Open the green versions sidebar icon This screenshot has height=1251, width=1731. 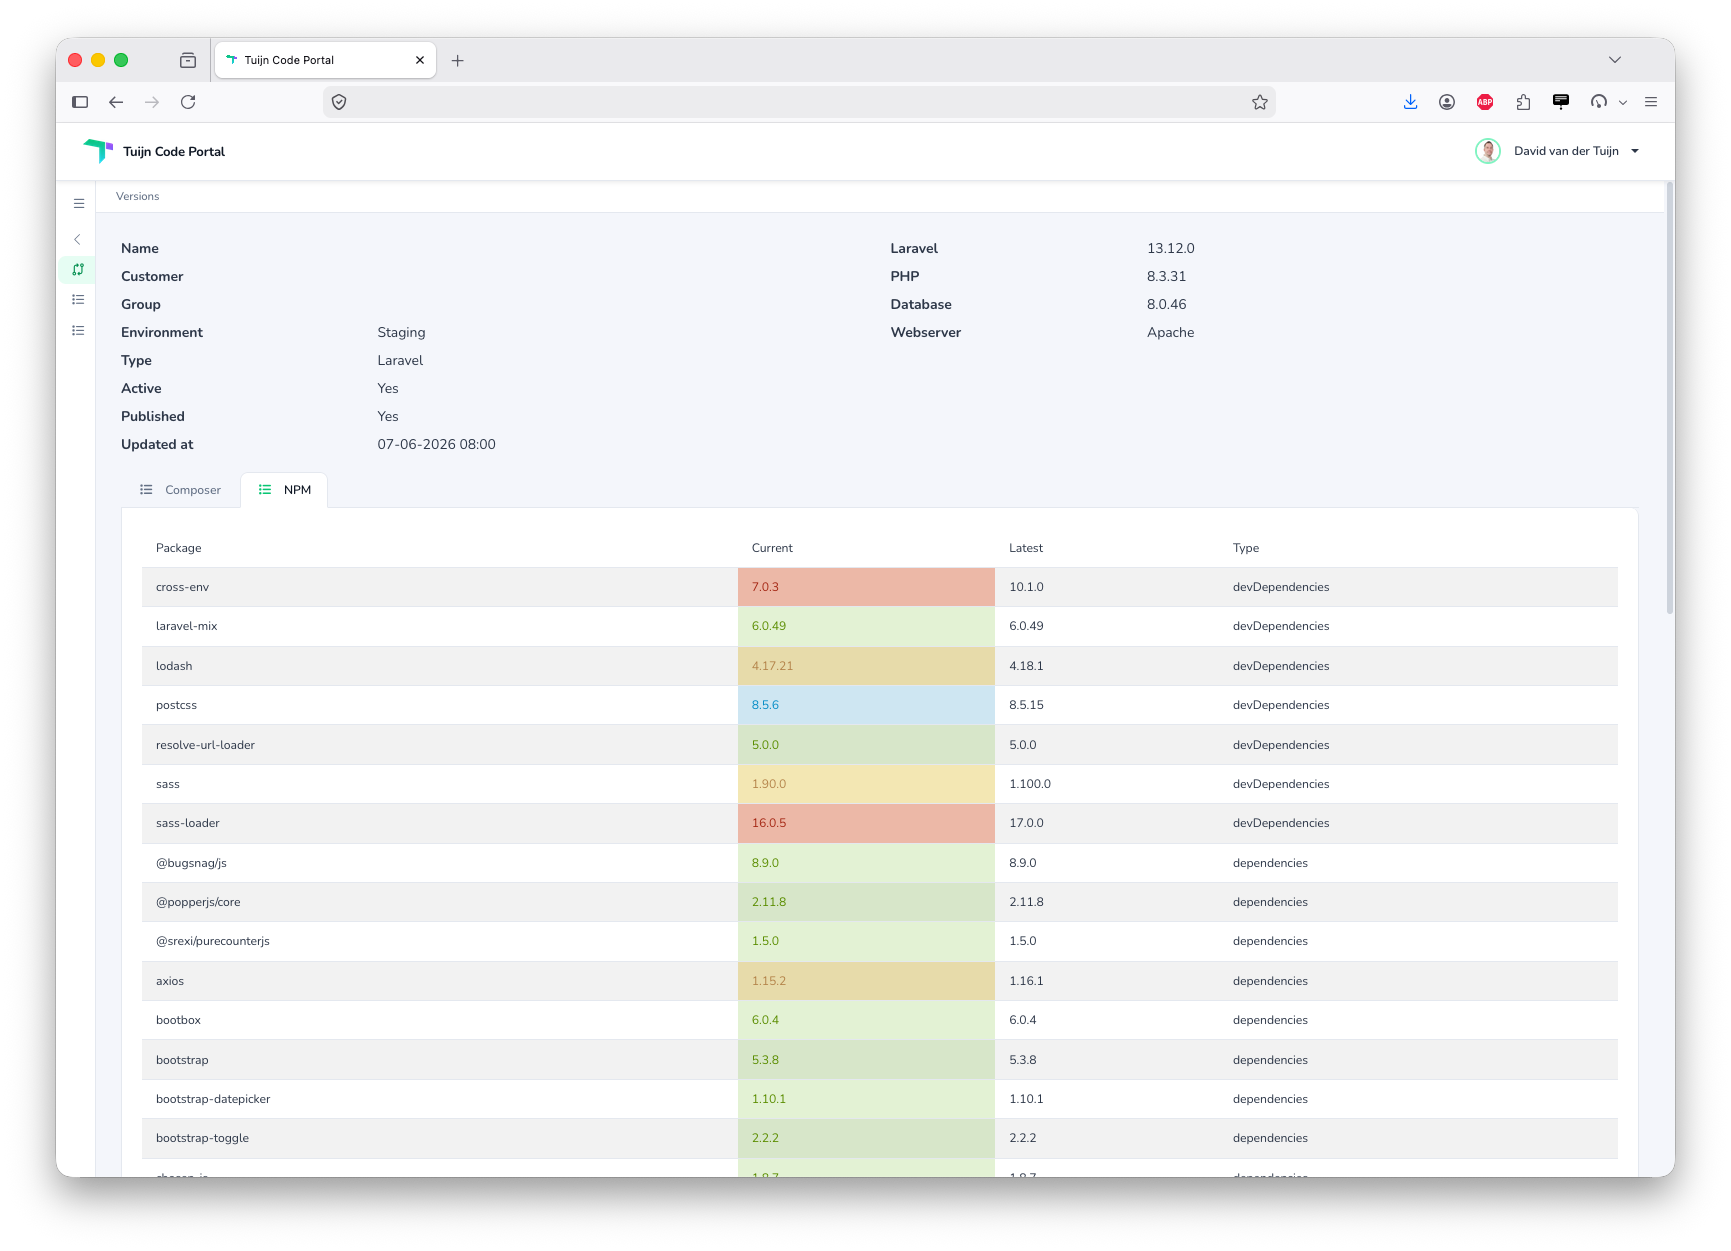coord(78,269)
